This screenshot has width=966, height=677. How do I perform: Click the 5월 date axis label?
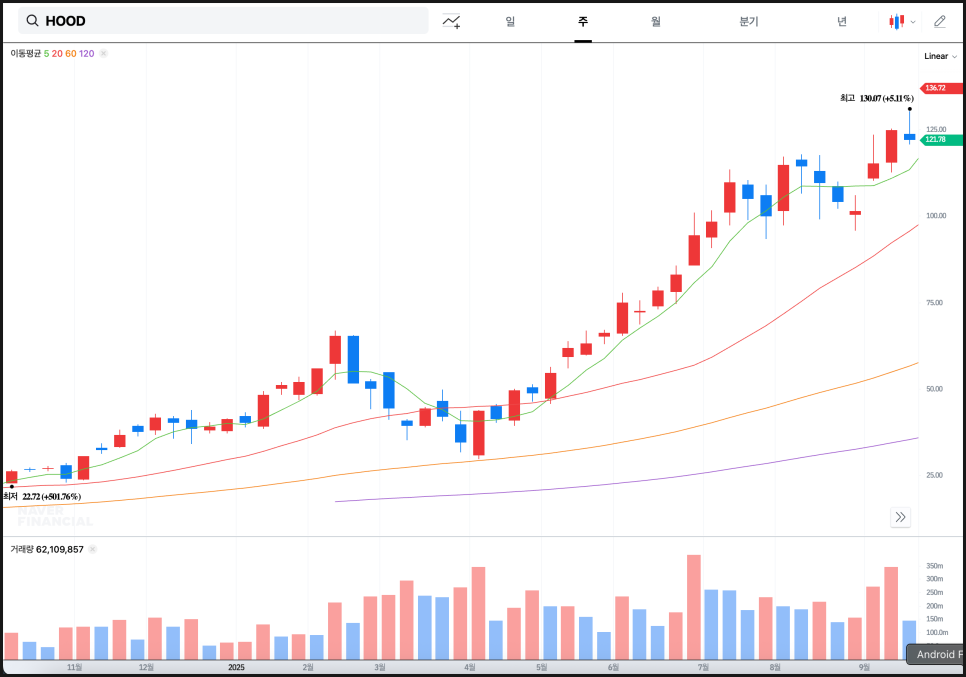(542, 667)
